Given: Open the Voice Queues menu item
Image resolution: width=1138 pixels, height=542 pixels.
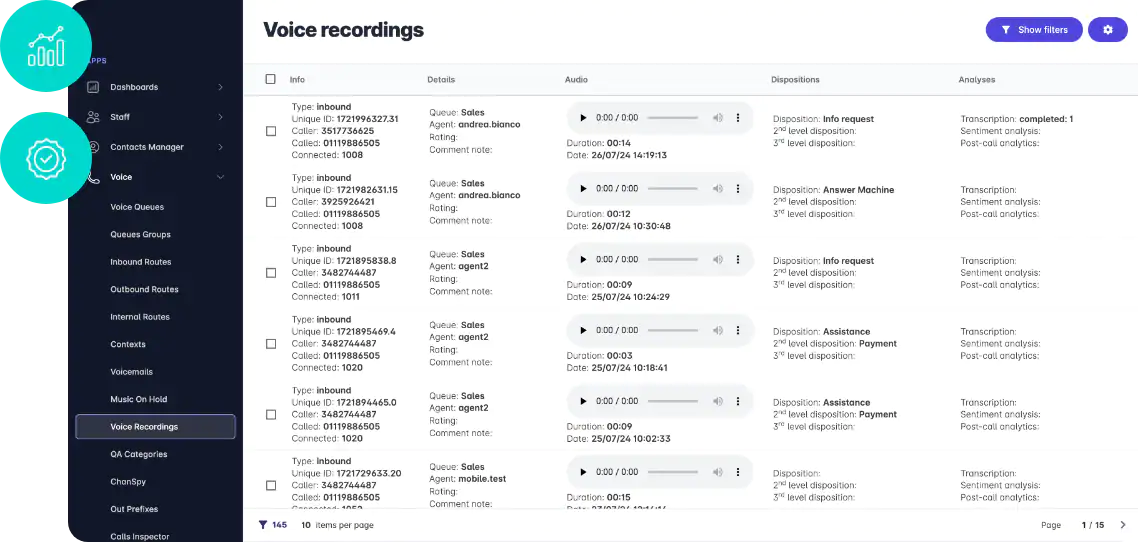Looking at the screenshot, I should [x=137, y=207].
